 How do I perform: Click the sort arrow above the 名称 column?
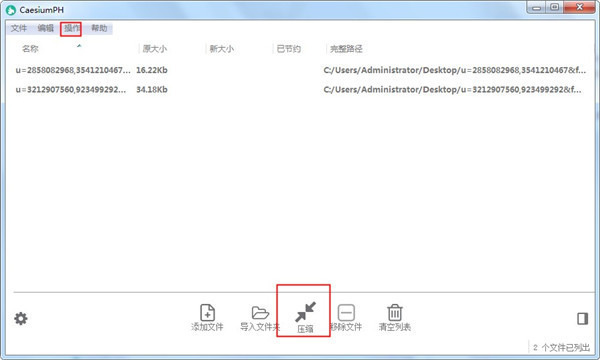[x=79, y=46]
